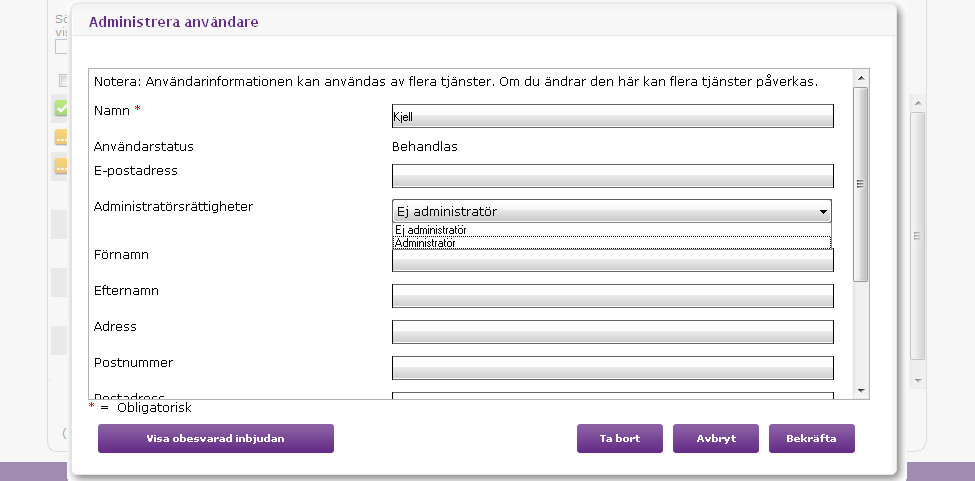Click the Adress input field

pyautogui.click(x=612, y=332)
